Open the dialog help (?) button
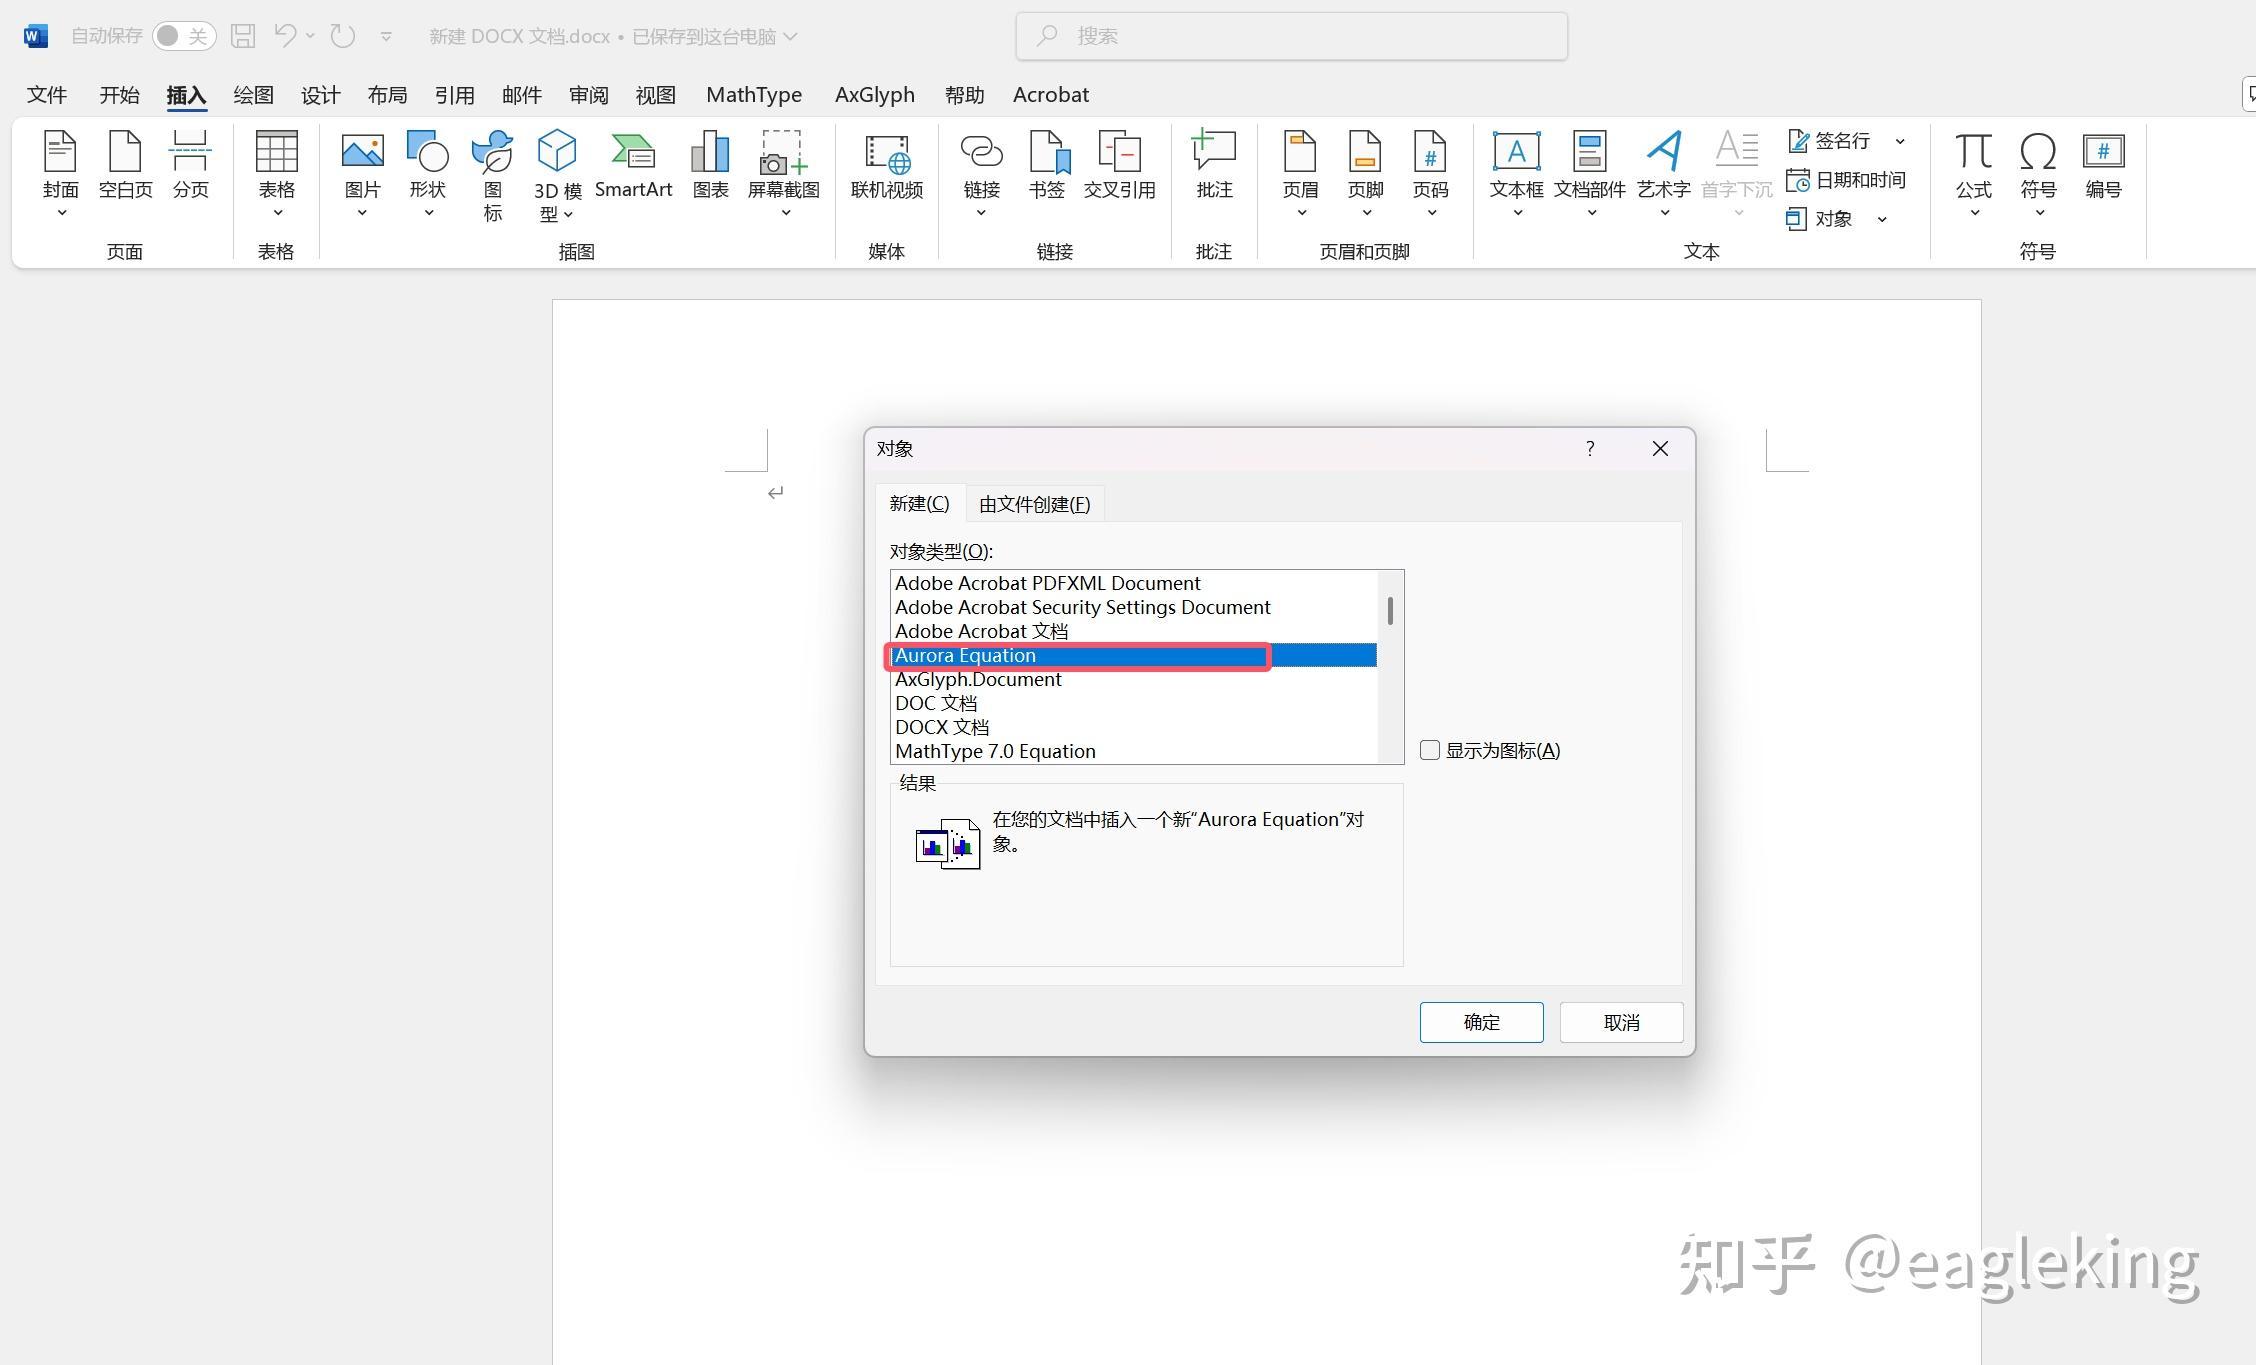Image resolution: width=2256 pixels, height=1365 pixels. point(1590,449)
